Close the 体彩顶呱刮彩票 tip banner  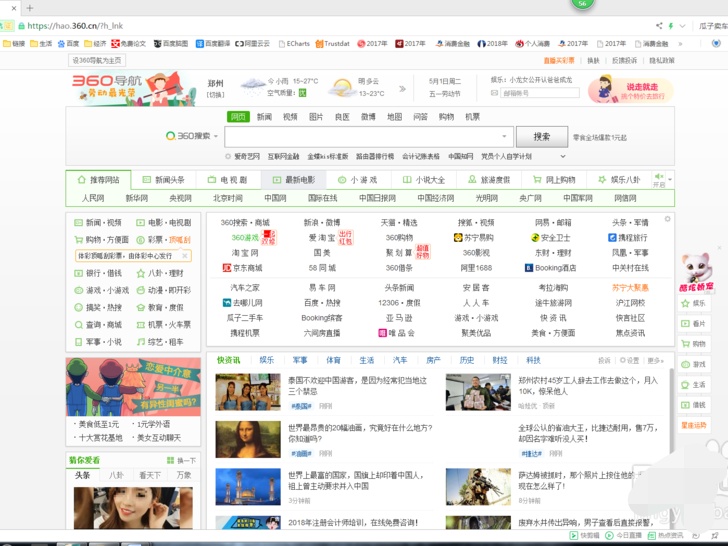[x=185, y=256]
